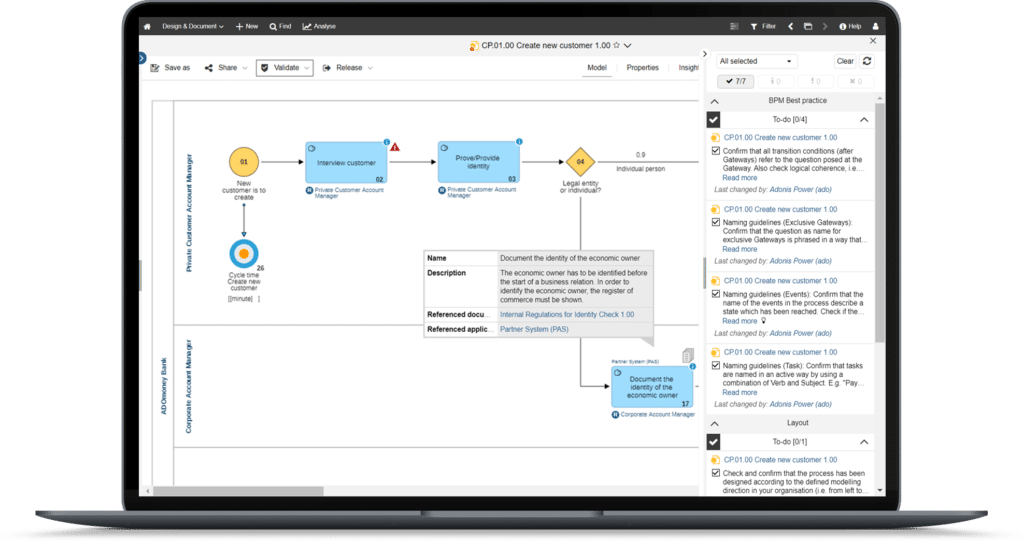The height and width of the screenshot is (541, 1024).
Task: Click the Clear button
Action: 845,61
